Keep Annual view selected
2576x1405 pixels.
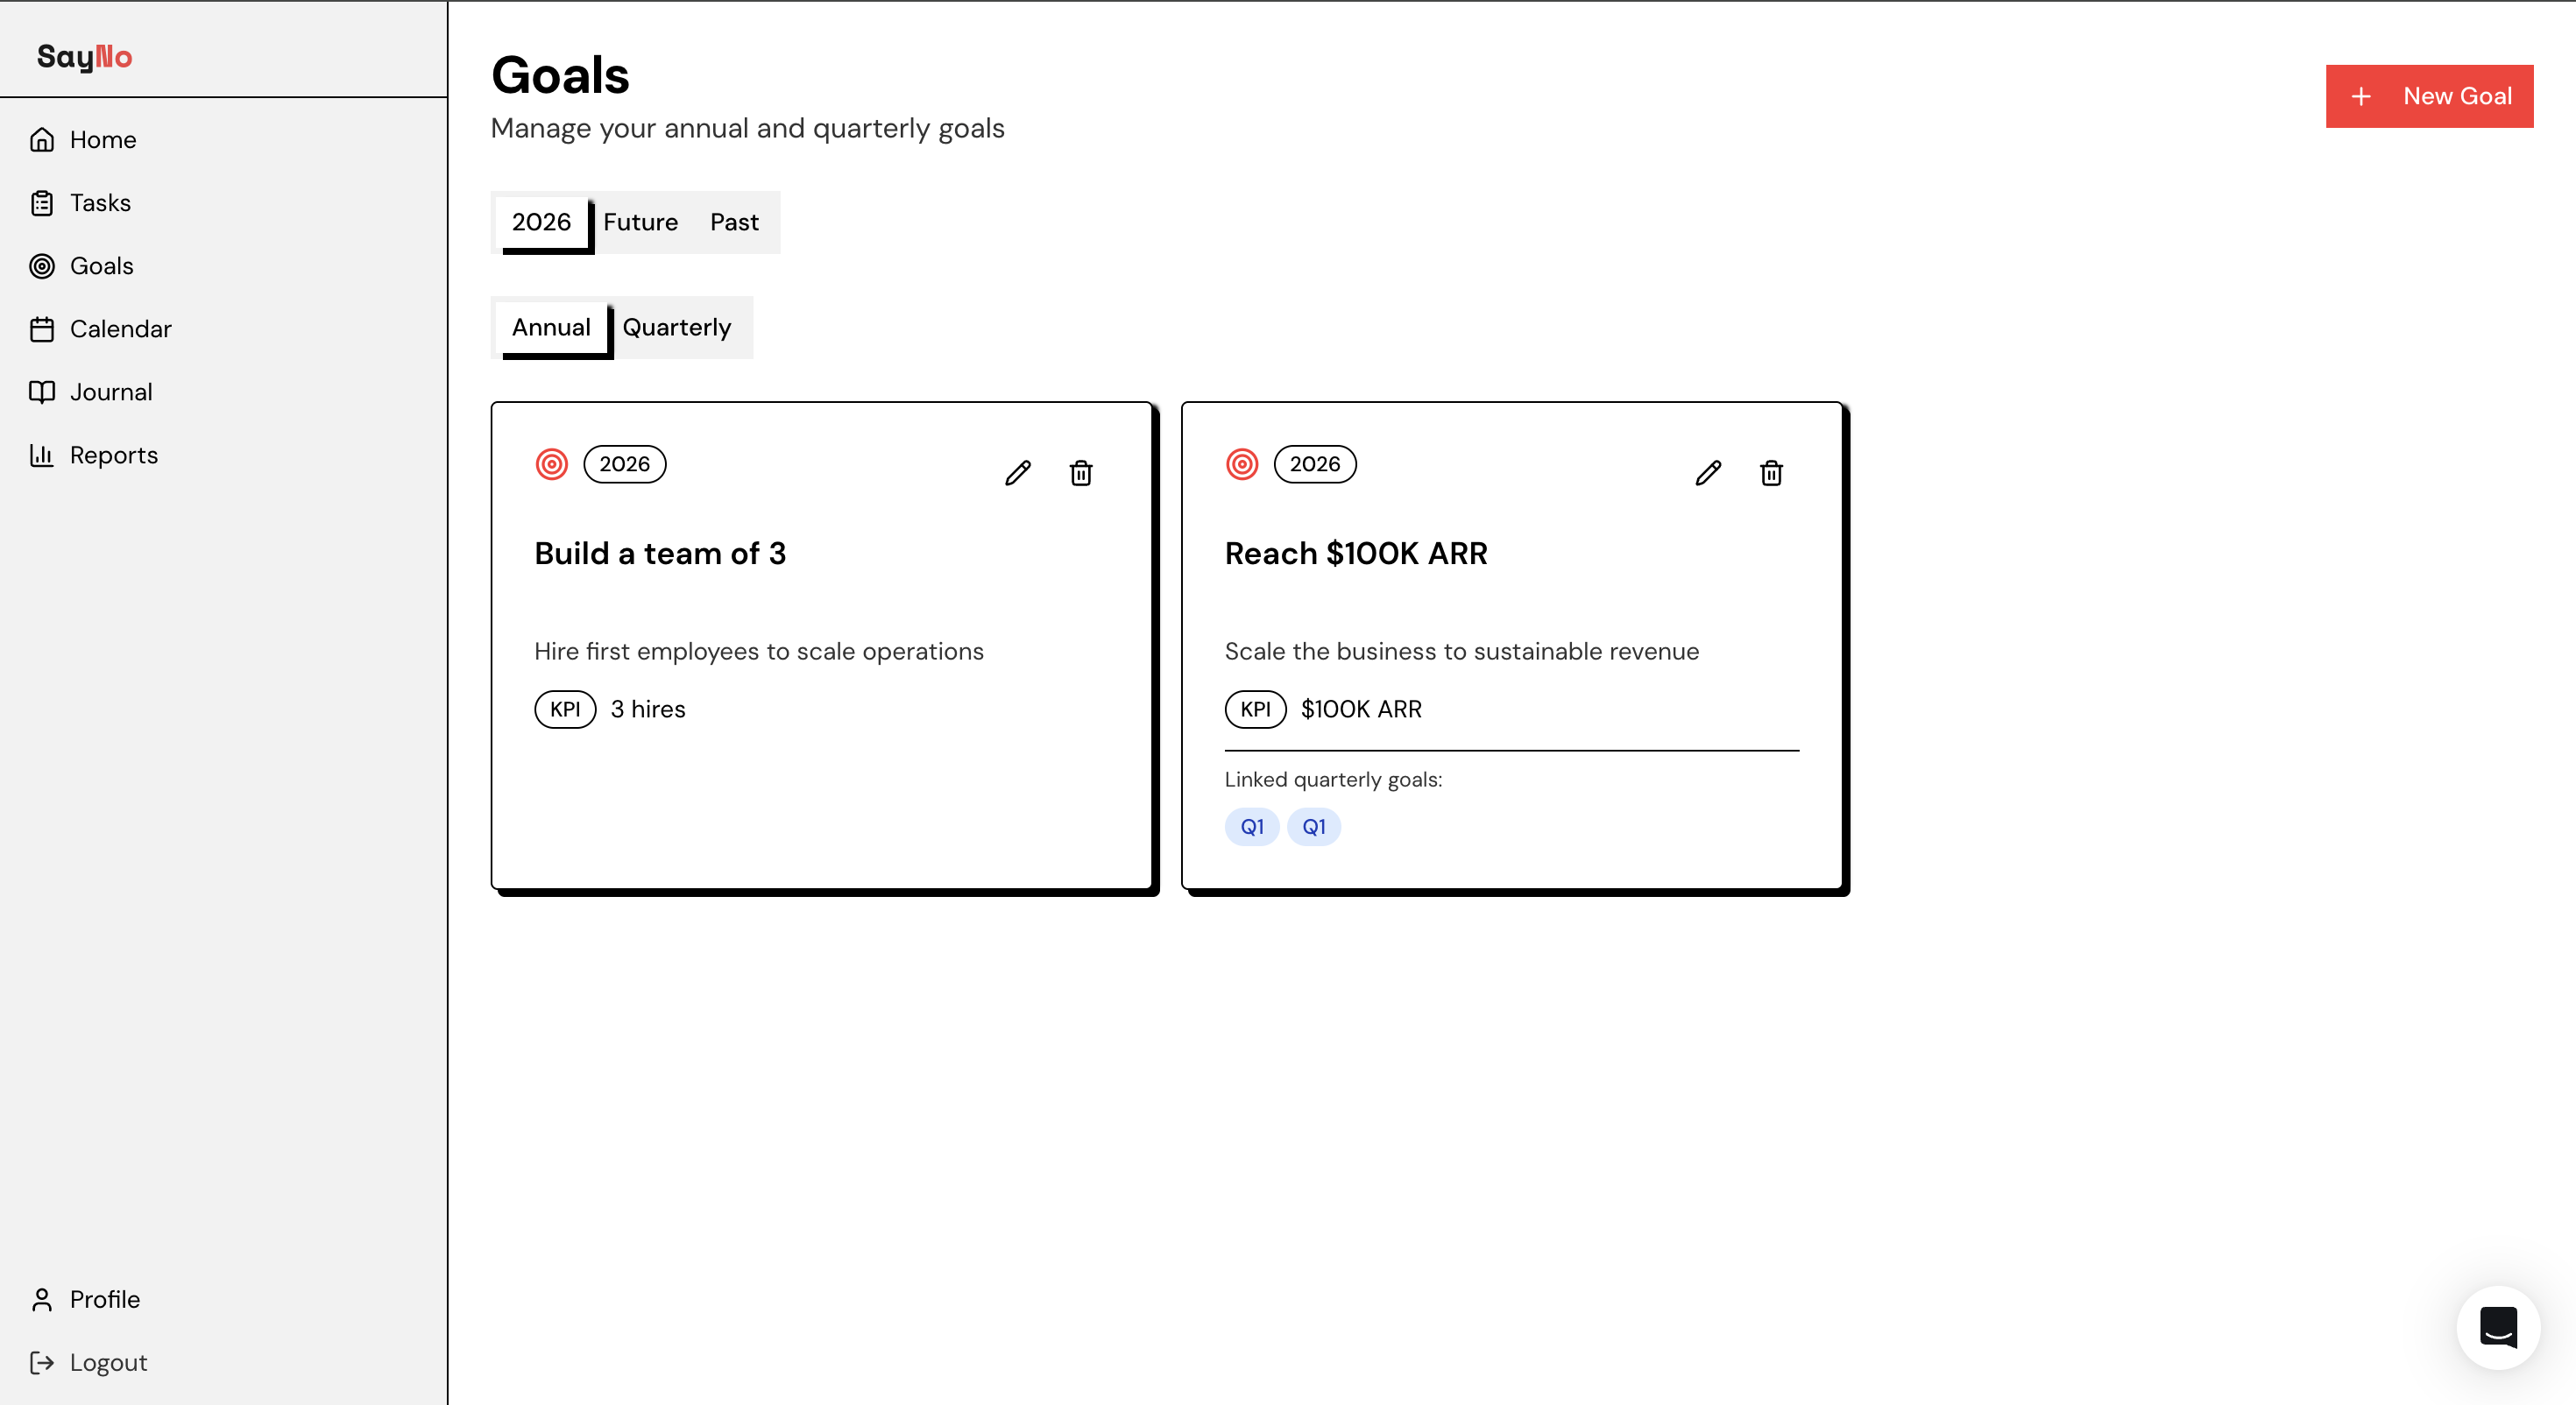551,327
